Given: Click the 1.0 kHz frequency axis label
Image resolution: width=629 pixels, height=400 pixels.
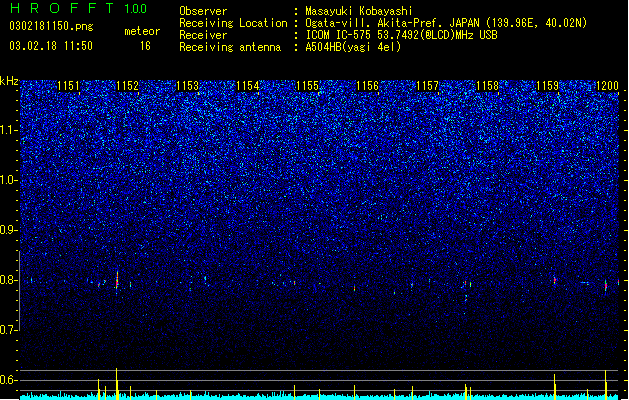Looking at the screenshot, I should [9, 180].
